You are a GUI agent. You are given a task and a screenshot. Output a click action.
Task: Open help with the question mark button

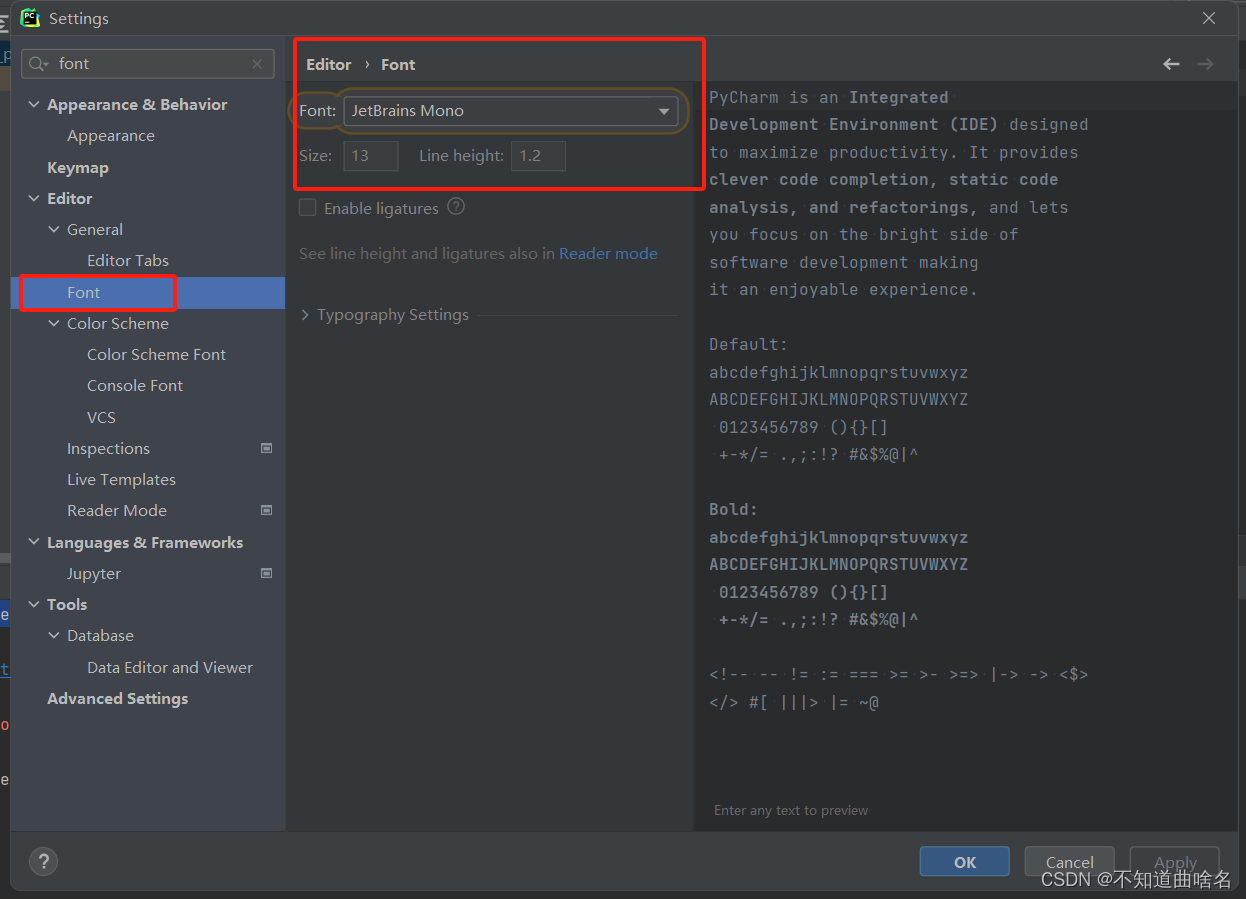coord(43,861)
